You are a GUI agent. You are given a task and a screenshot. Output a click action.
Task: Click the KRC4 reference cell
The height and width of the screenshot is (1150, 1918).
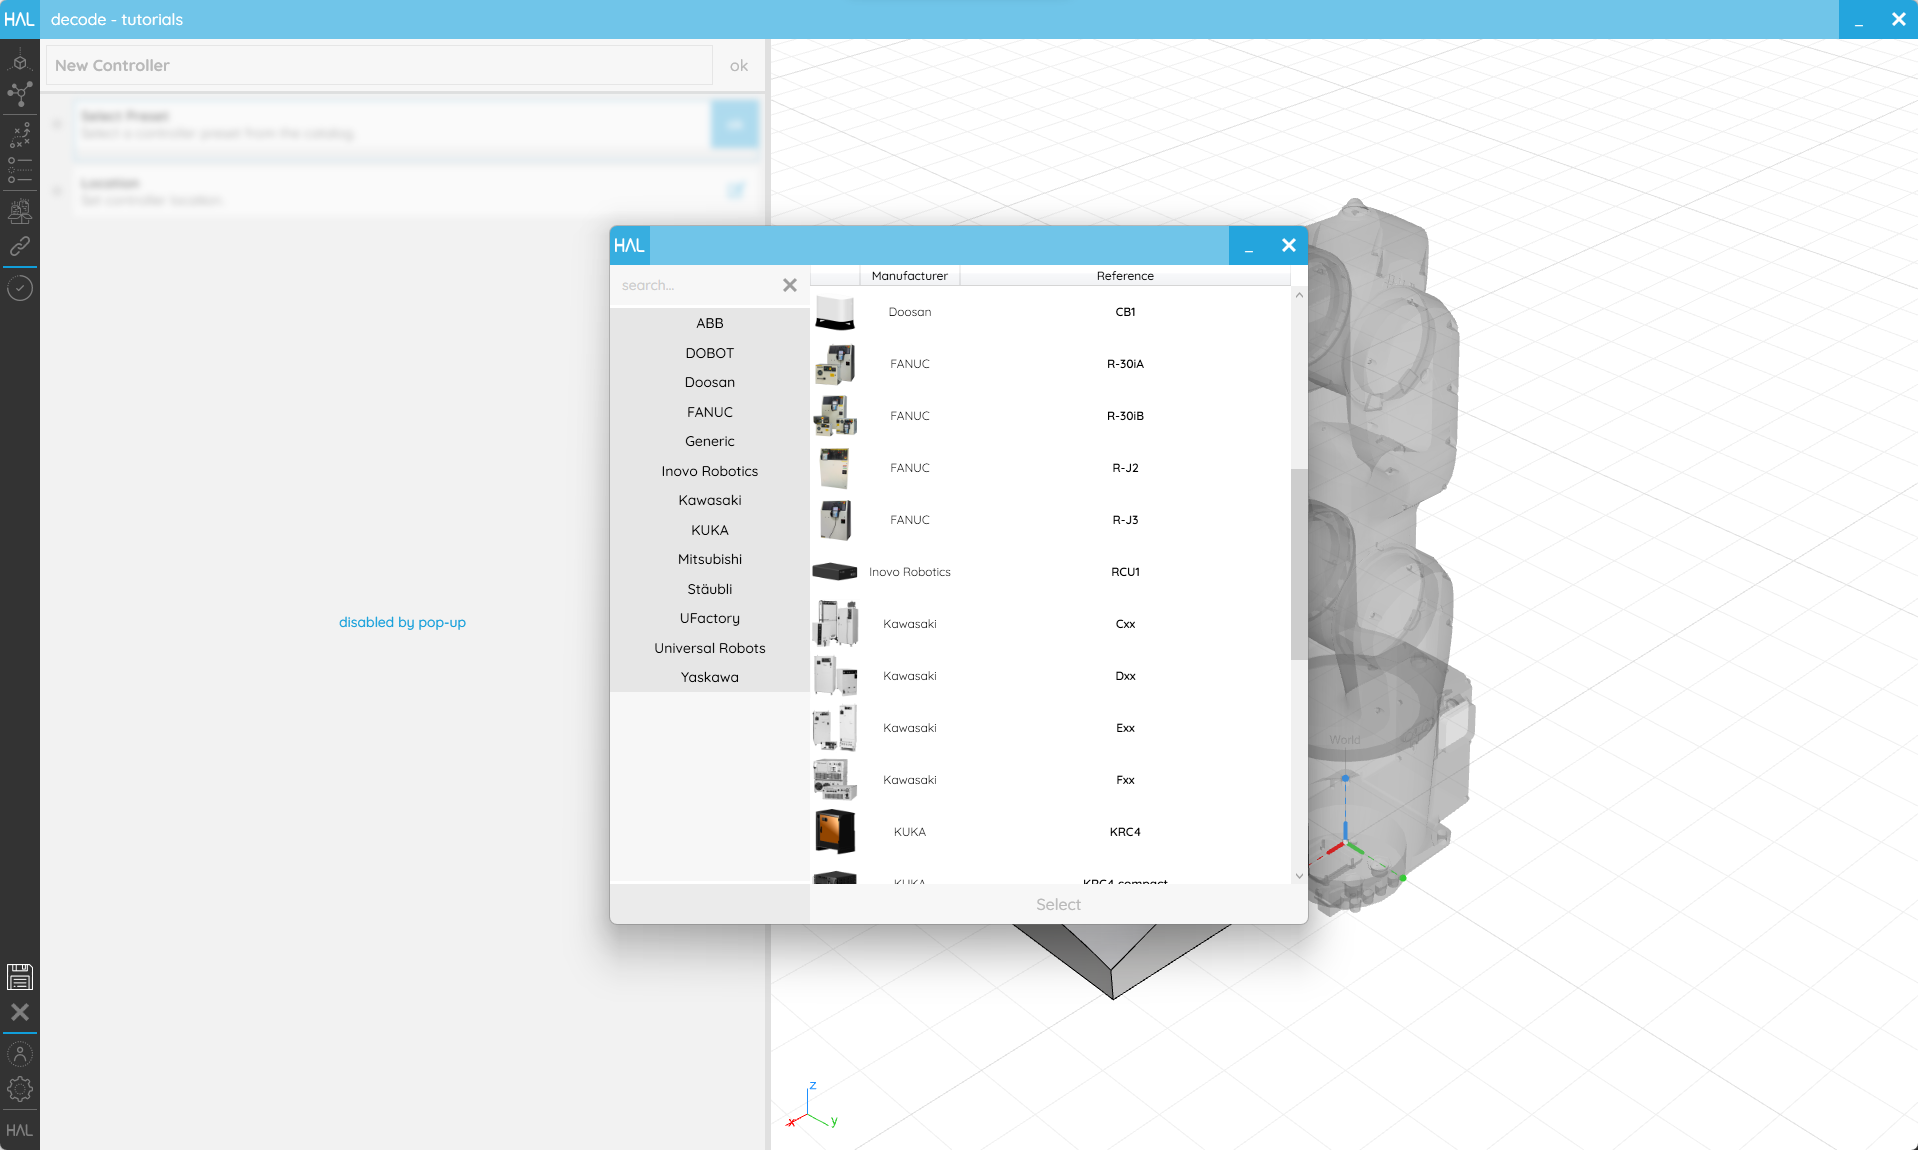pyautogui.click(x=1125, y=832)
